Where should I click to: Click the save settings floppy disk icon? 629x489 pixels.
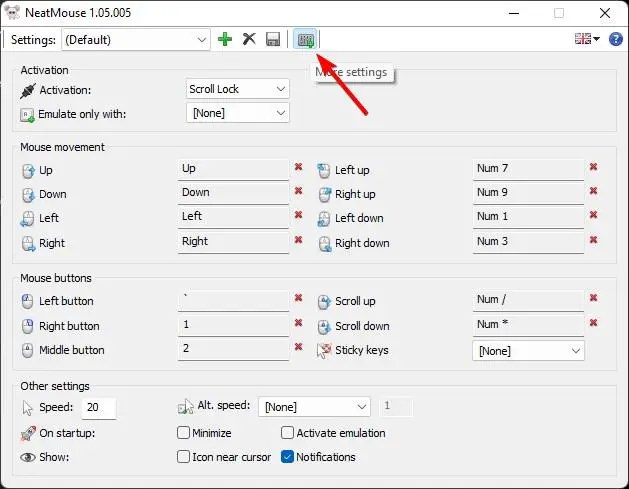(272, 39)
